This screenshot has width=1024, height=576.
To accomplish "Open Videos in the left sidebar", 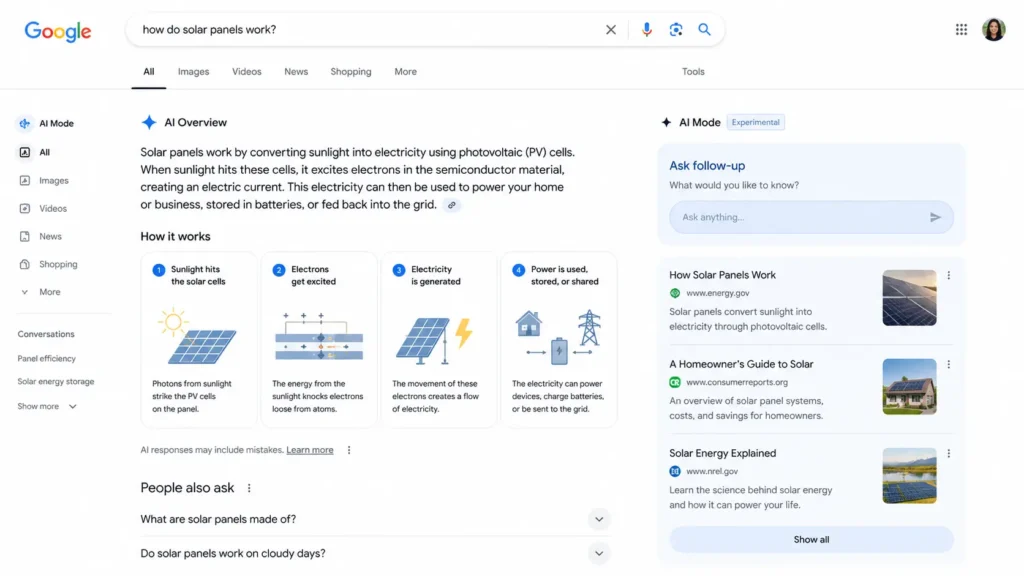I will [x=43, y=208].
